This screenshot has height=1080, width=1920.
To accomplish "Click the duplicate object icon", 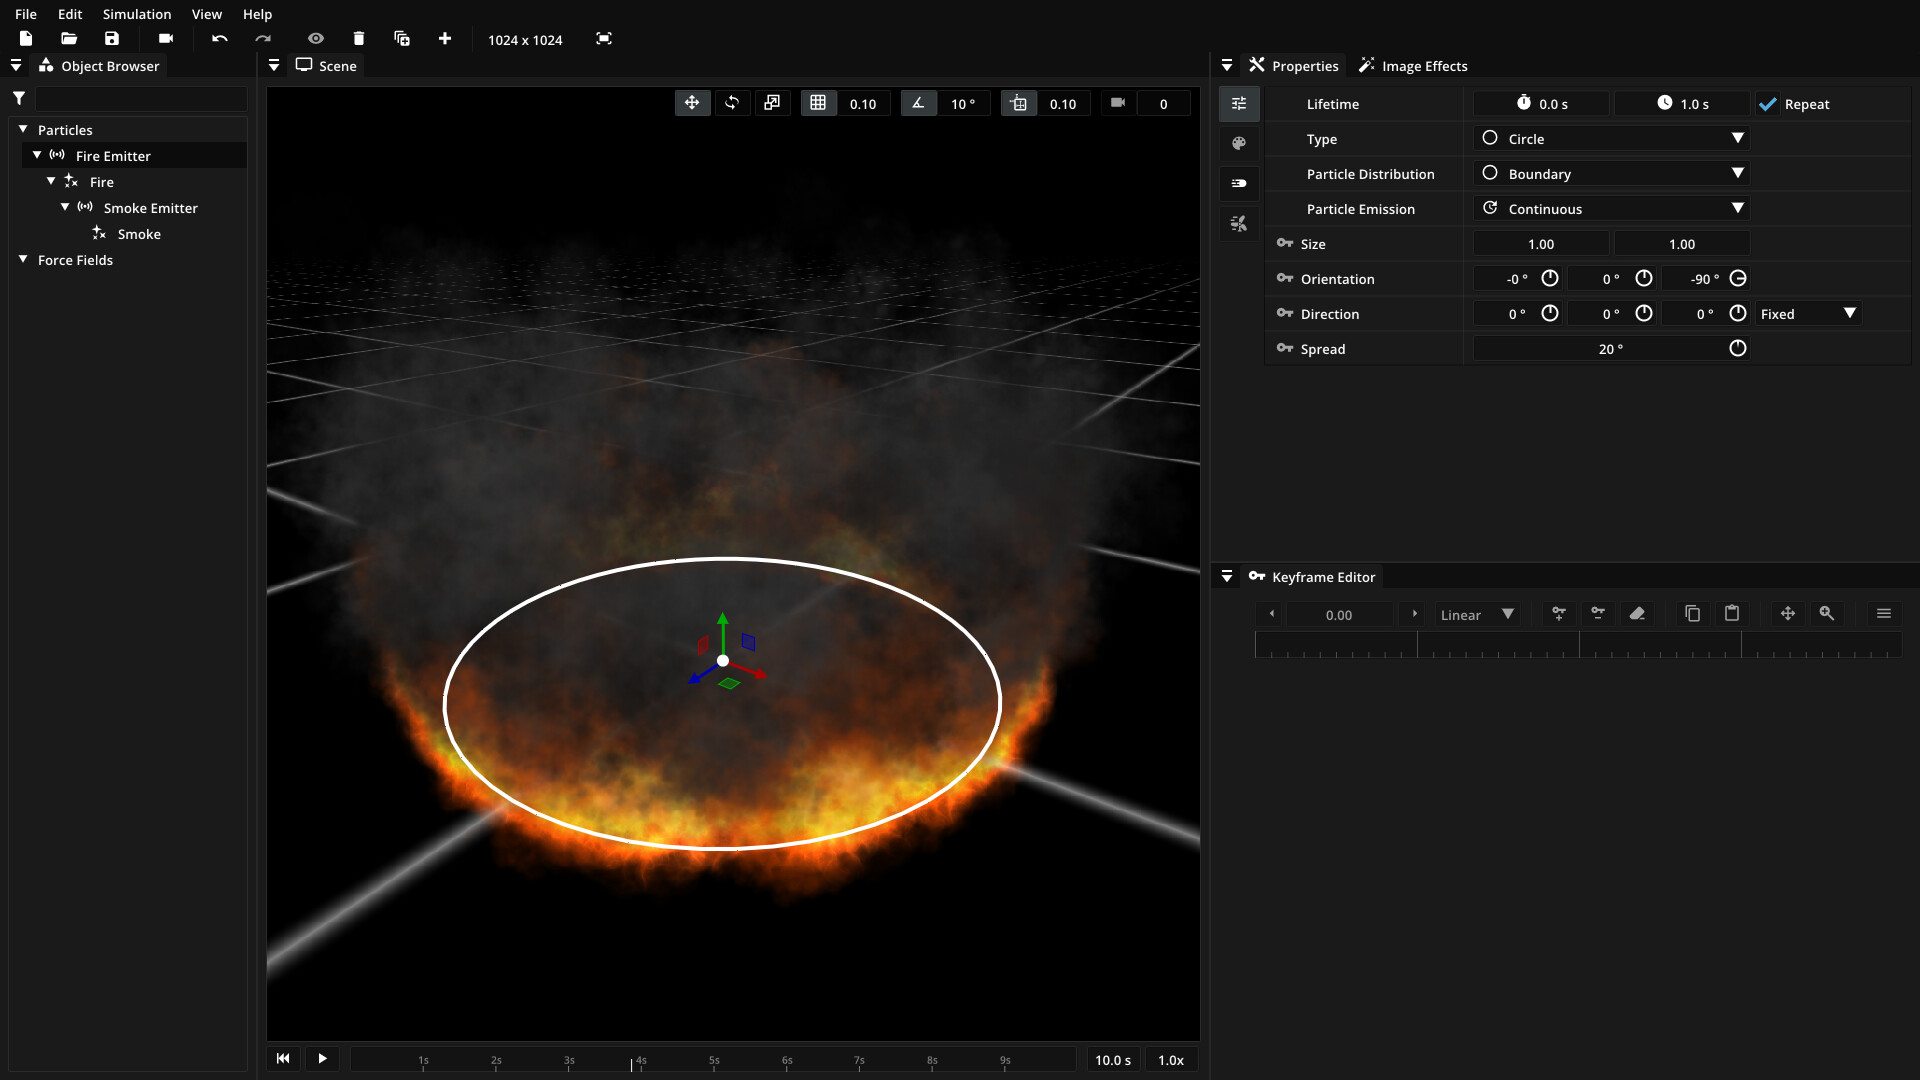I will pos(402,39).
